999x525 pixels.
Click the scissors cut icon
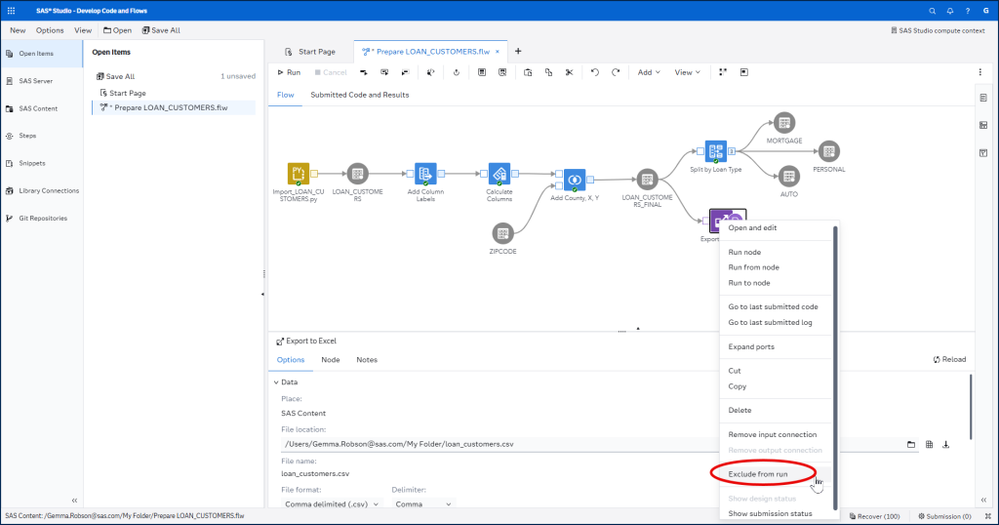[569, 73]
